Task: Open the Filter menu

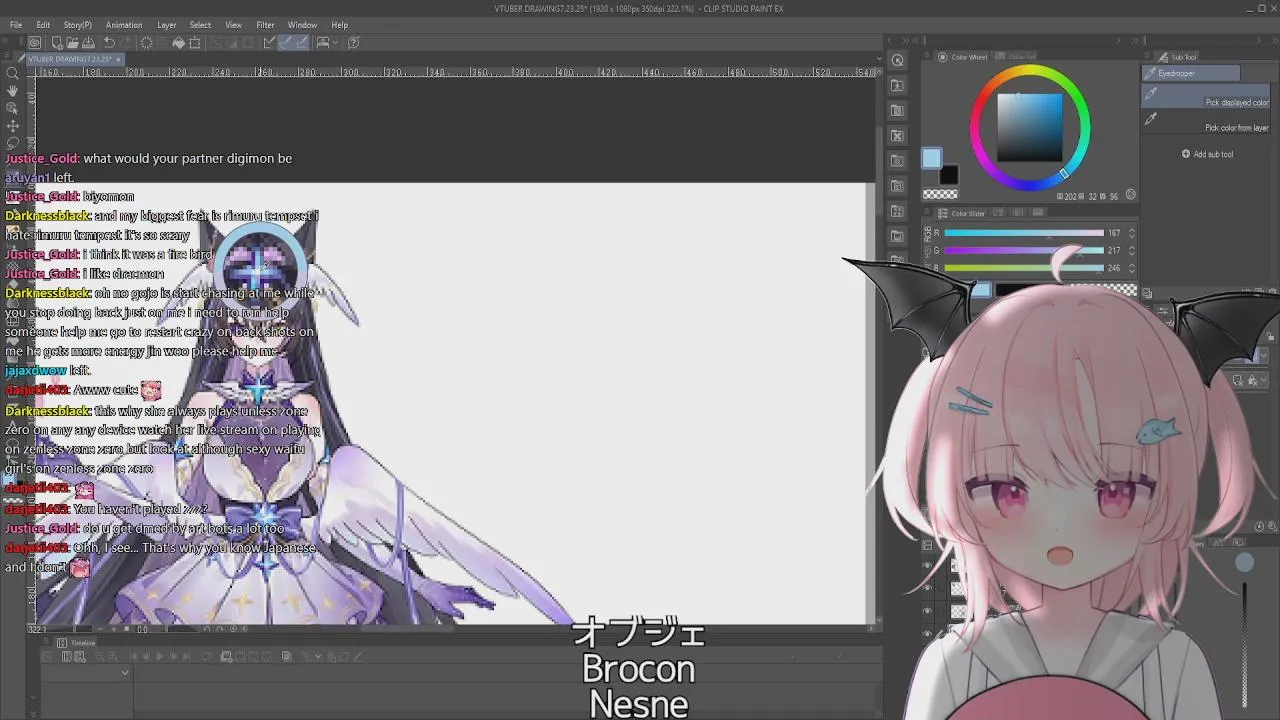Action: point(265,25)
